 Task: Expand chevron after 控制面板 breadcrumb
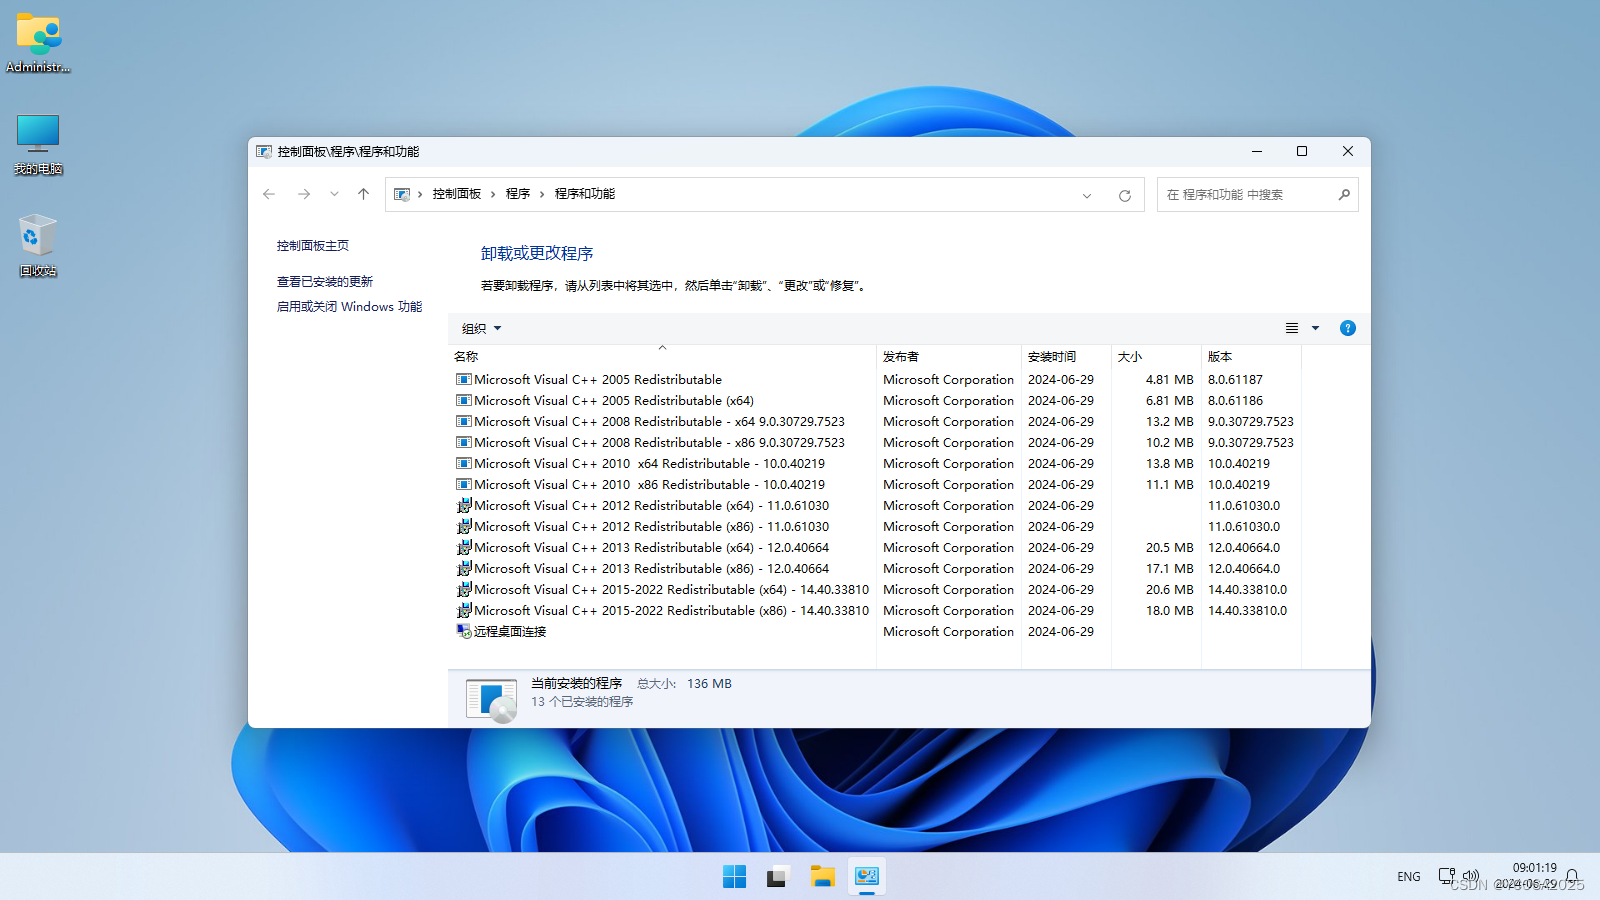pos(493,194)
